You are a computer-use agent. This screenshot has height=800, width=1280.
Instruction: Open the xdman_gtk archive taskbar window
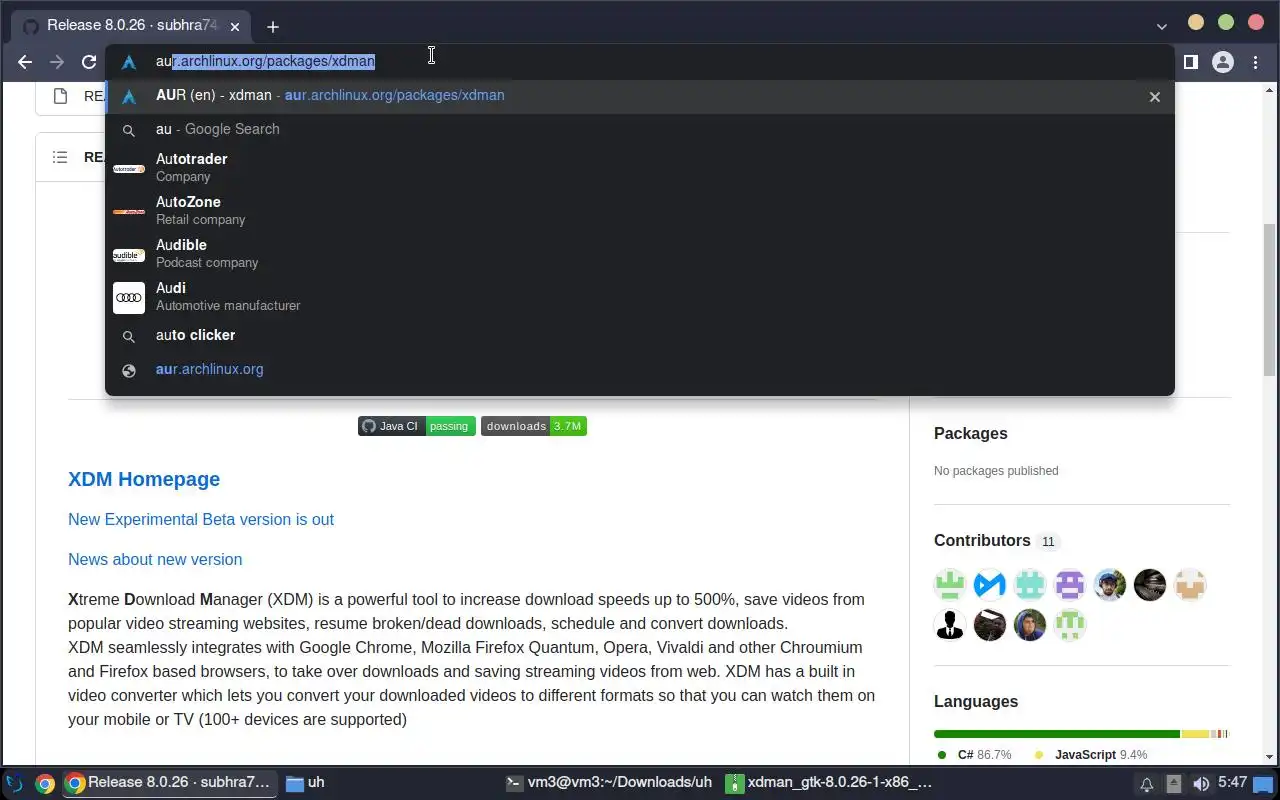tap(829, 783)
